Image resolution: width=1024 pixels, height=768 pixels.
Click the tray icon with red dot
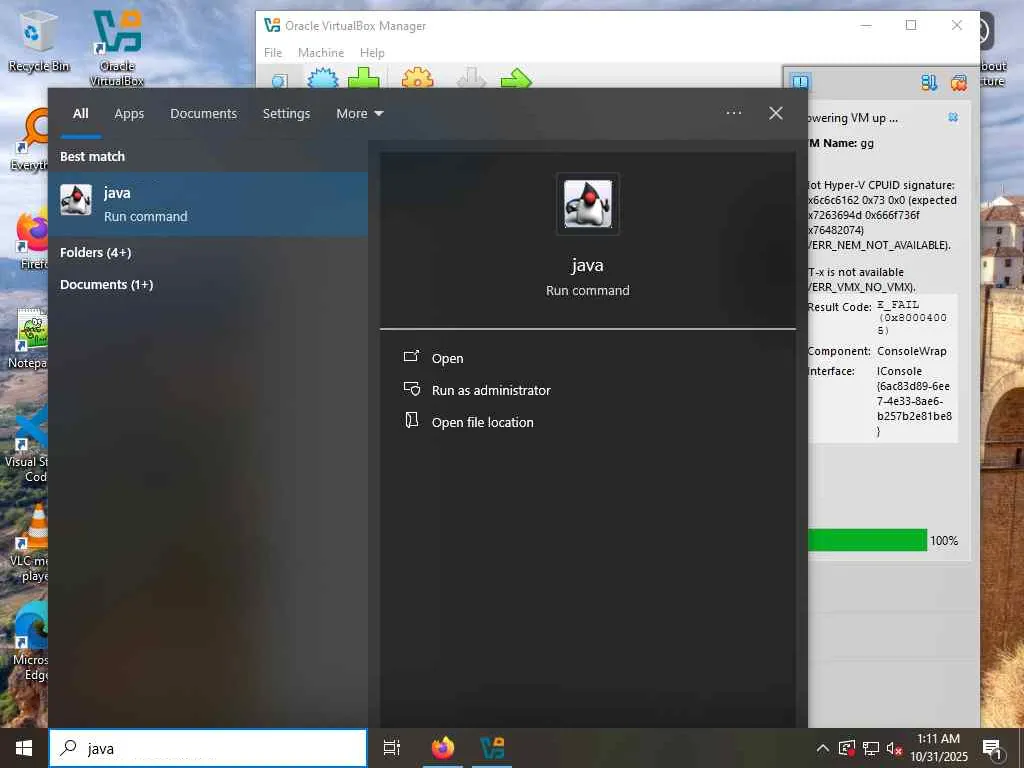(x=847, y=748)
